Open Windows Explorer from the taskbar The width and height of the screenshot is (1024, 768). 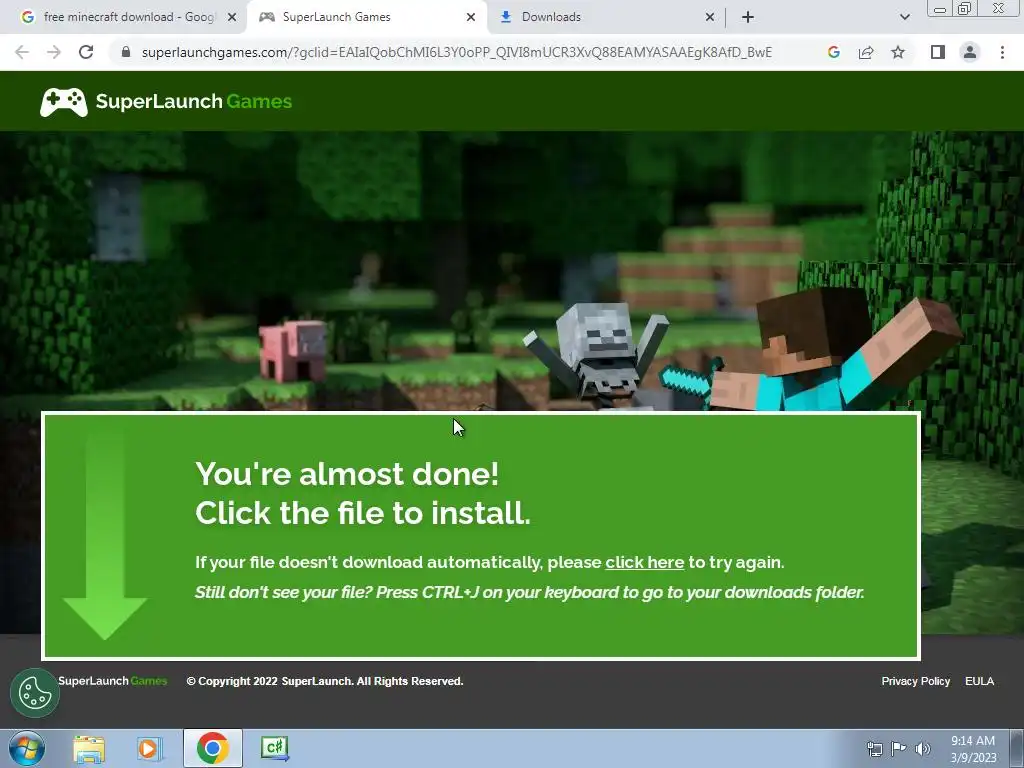tap(89, 749)
